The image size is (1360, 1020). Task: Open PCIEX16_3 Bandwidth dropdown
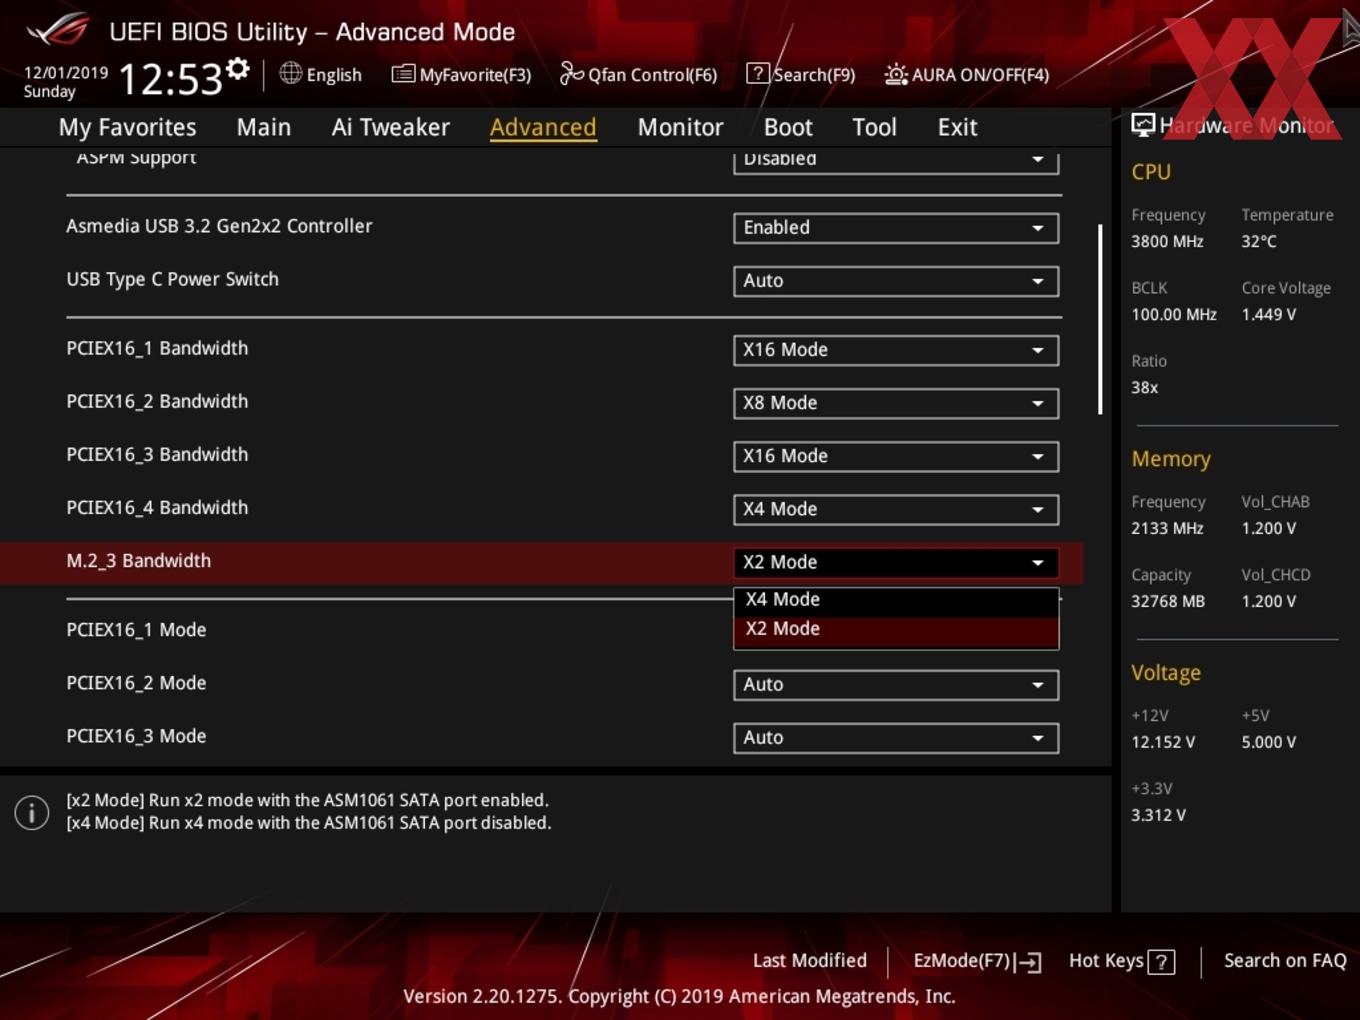(896, 456)
